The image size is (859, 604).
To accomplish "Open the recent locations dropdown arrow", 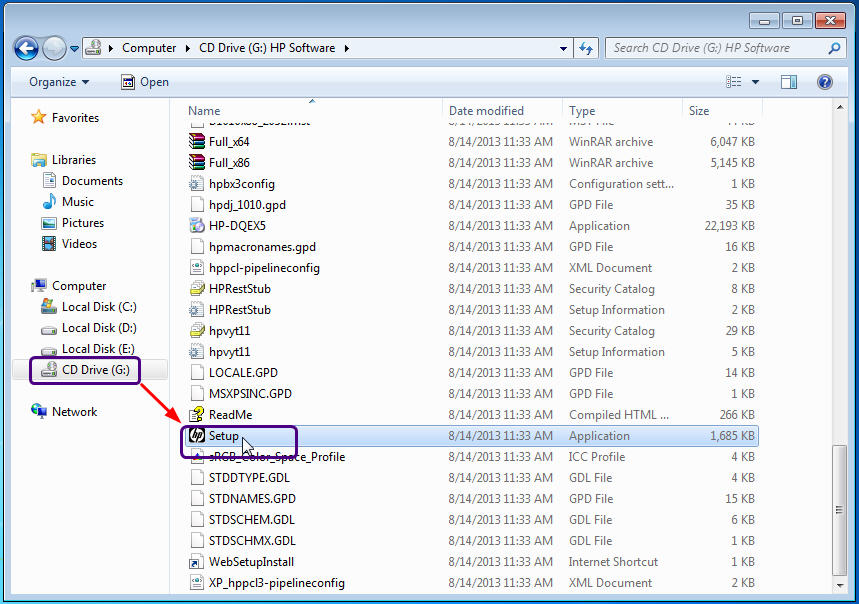I will (75, 49).
